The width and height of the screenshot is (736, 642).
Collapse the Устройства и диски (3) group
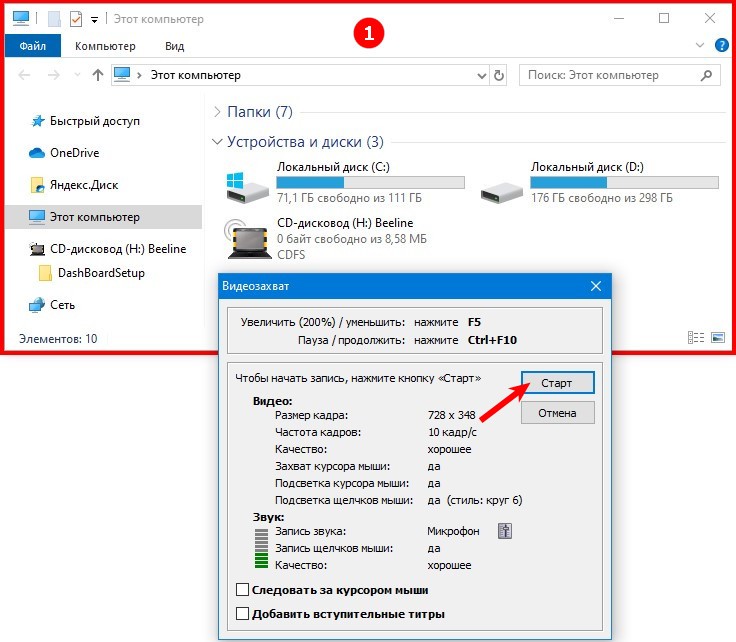217,141
